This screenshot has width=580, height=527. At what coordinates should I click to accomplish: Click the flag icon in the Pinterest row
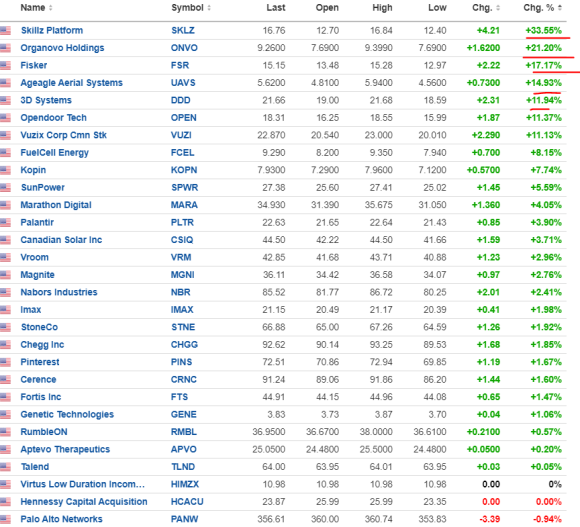6,362
